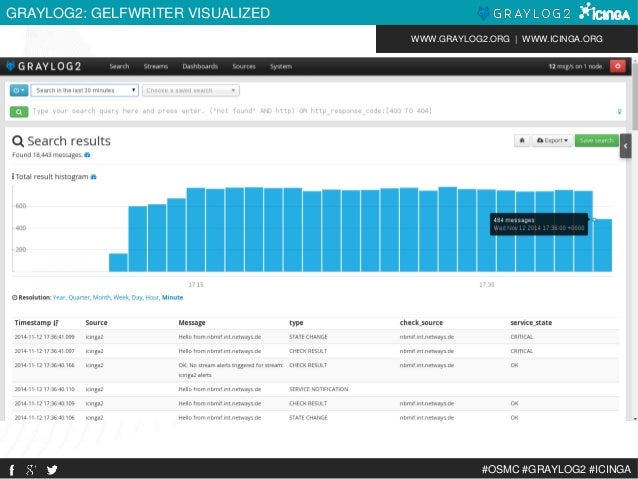Screen dimensions: 638x479
Task: Focus the search query input field
Action: tap(323, 111)
